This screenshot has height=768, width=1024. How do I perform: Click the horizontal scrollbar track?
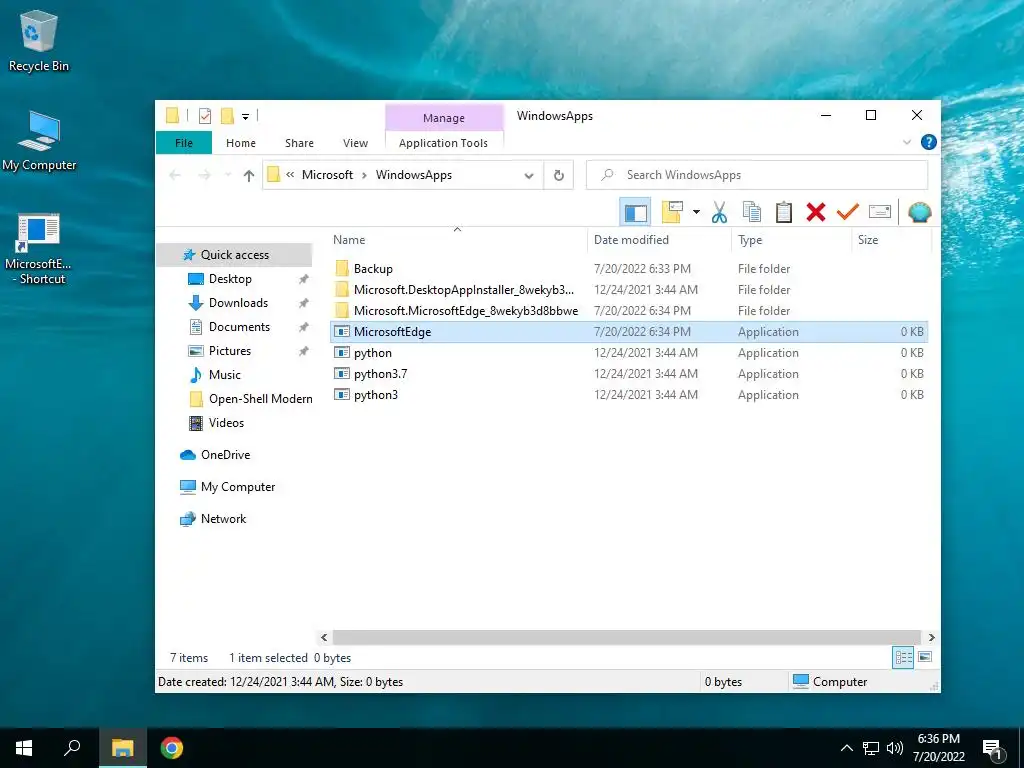pyautogui.click(x=626, y=637)
